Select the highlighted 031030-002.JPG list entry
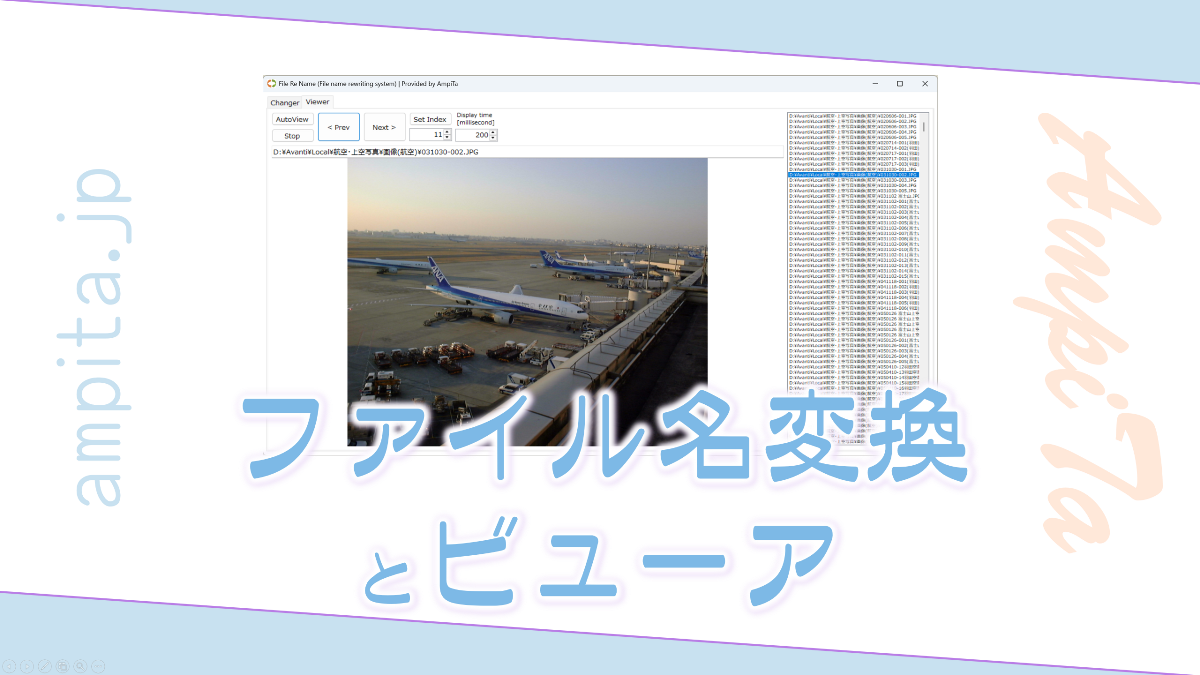1200x675 pixels. (x=853, y=175)
